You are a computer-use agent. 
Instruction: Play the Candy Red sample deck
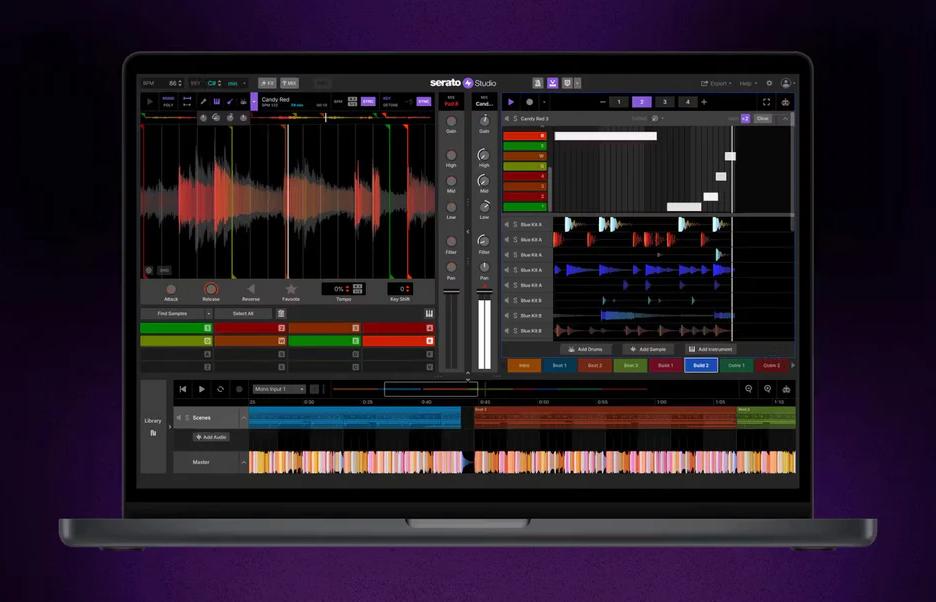point(150,102)
